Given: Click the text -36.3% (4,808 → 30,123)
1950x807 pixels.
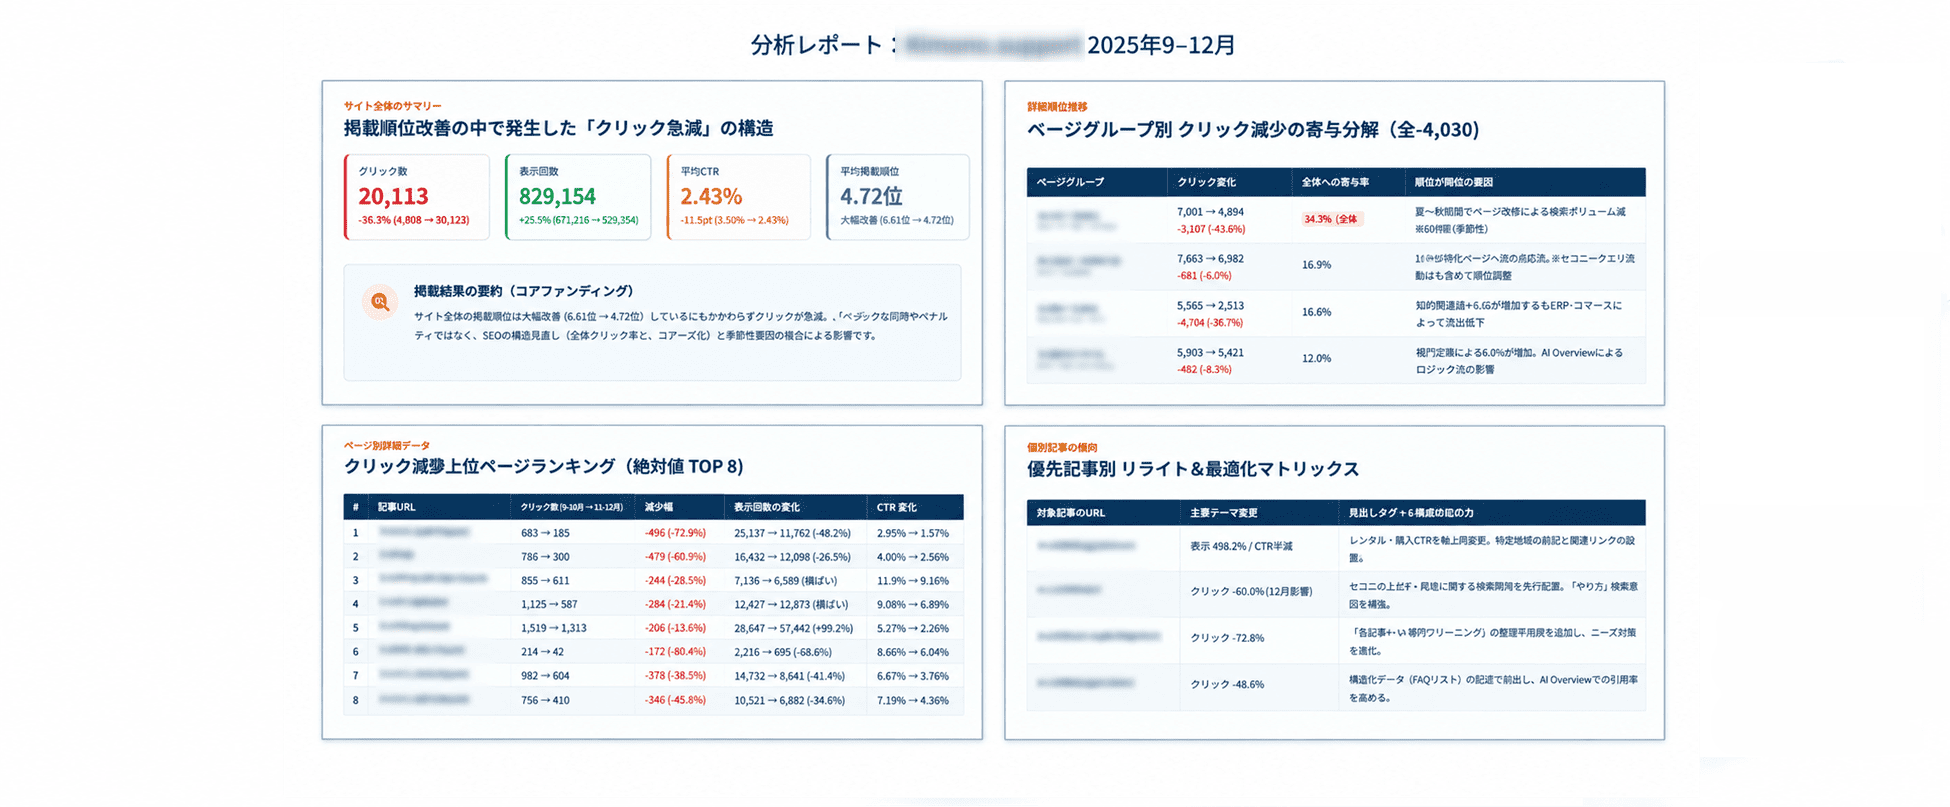Looking at the screenshot, I should [x=414, y=220].
